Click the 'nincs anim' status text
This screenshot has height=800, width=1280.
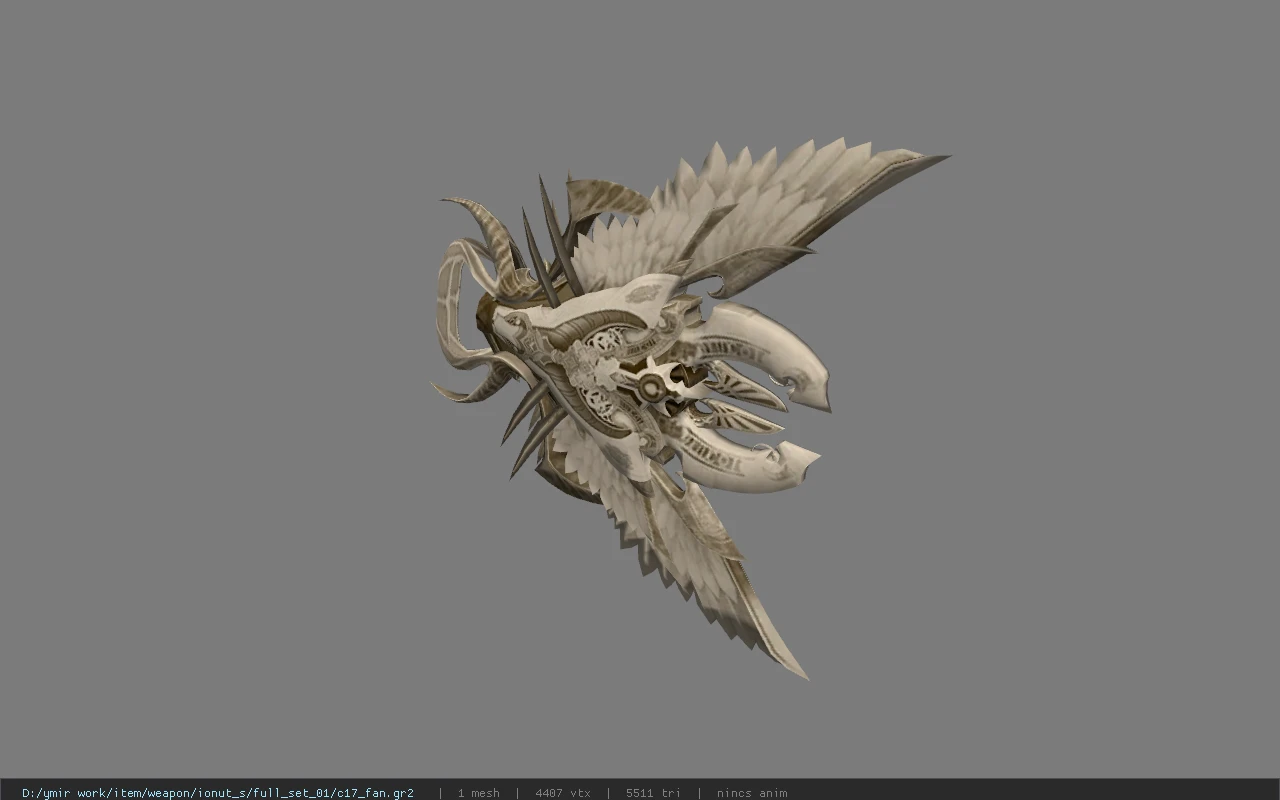pos(752,793)
